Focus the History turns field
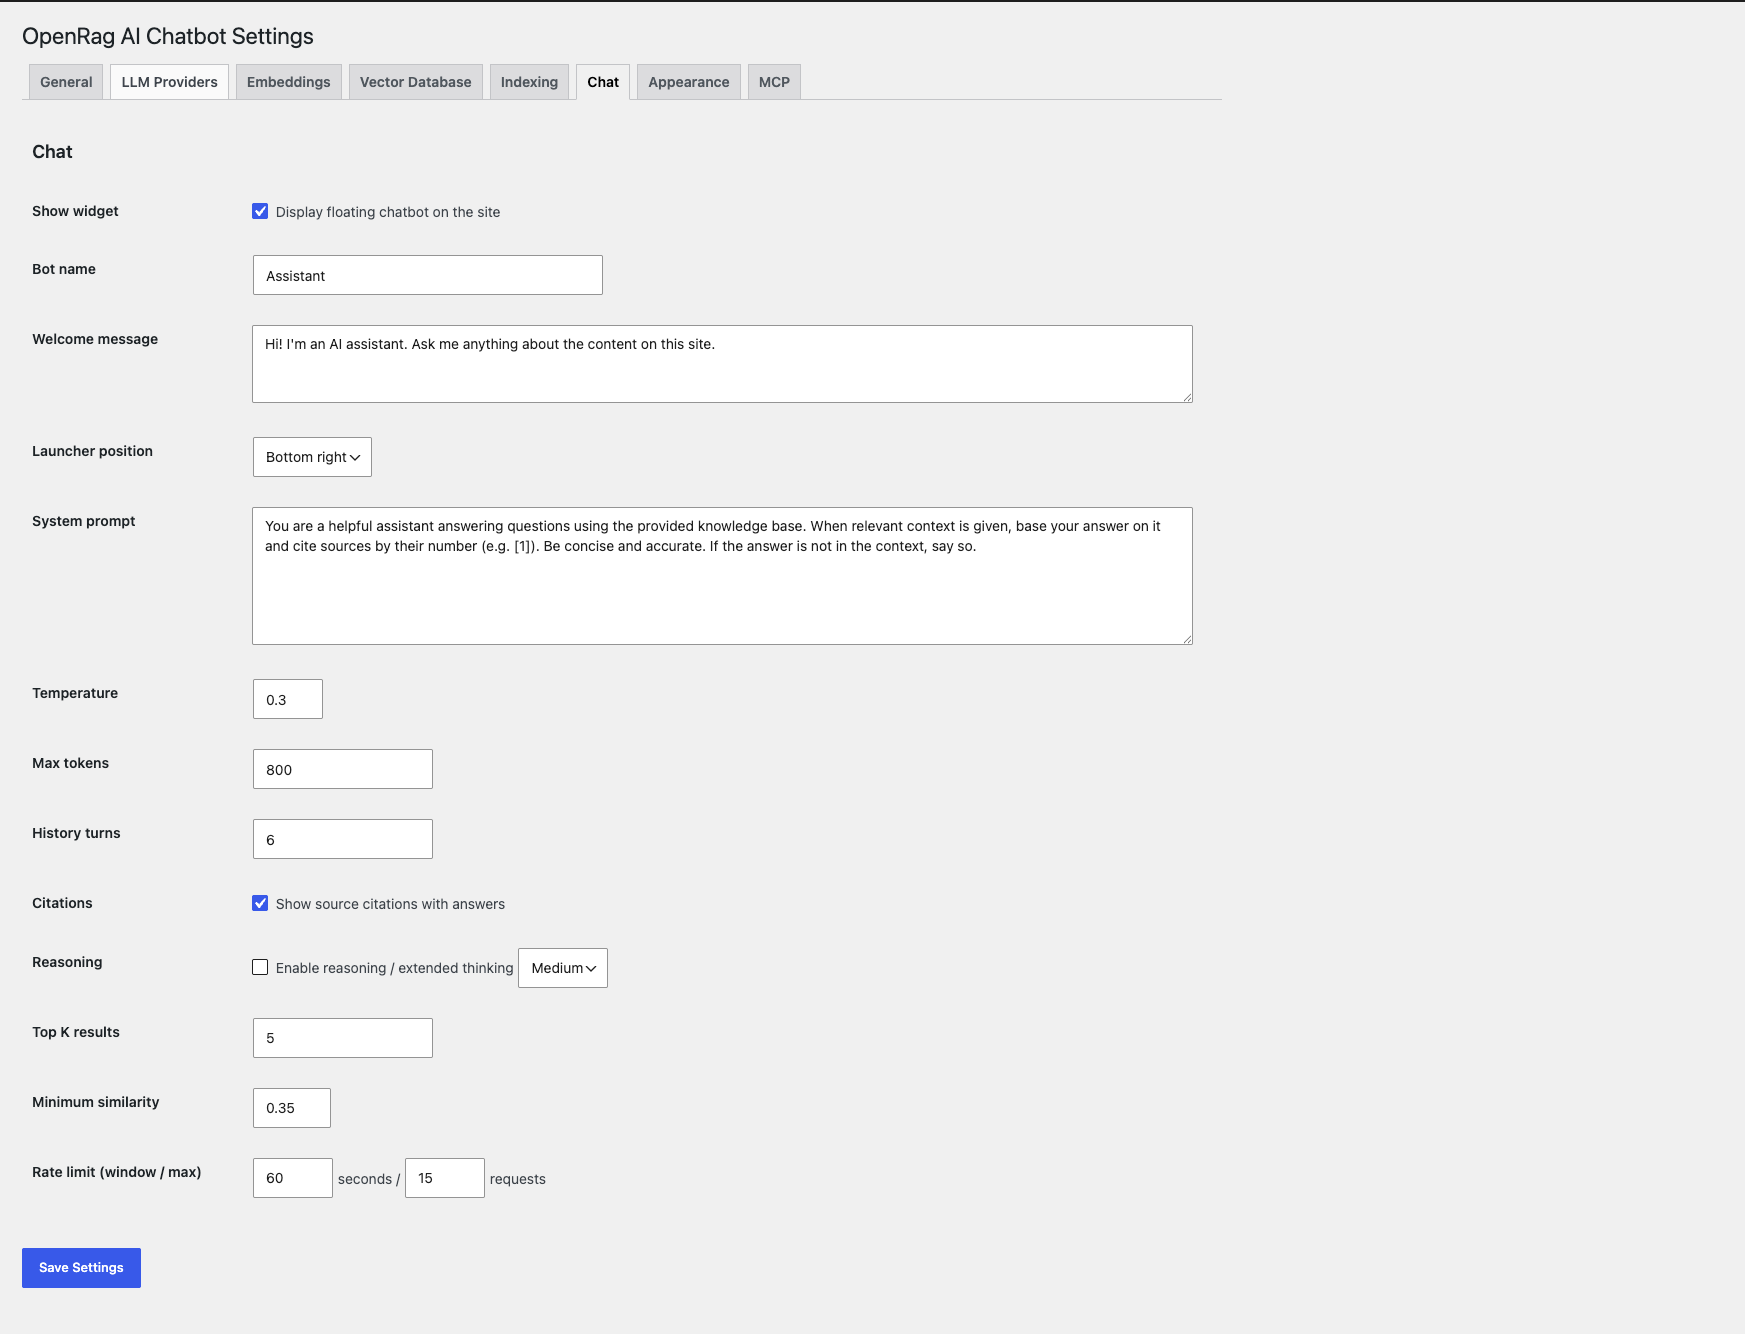 tap(343, 839)
